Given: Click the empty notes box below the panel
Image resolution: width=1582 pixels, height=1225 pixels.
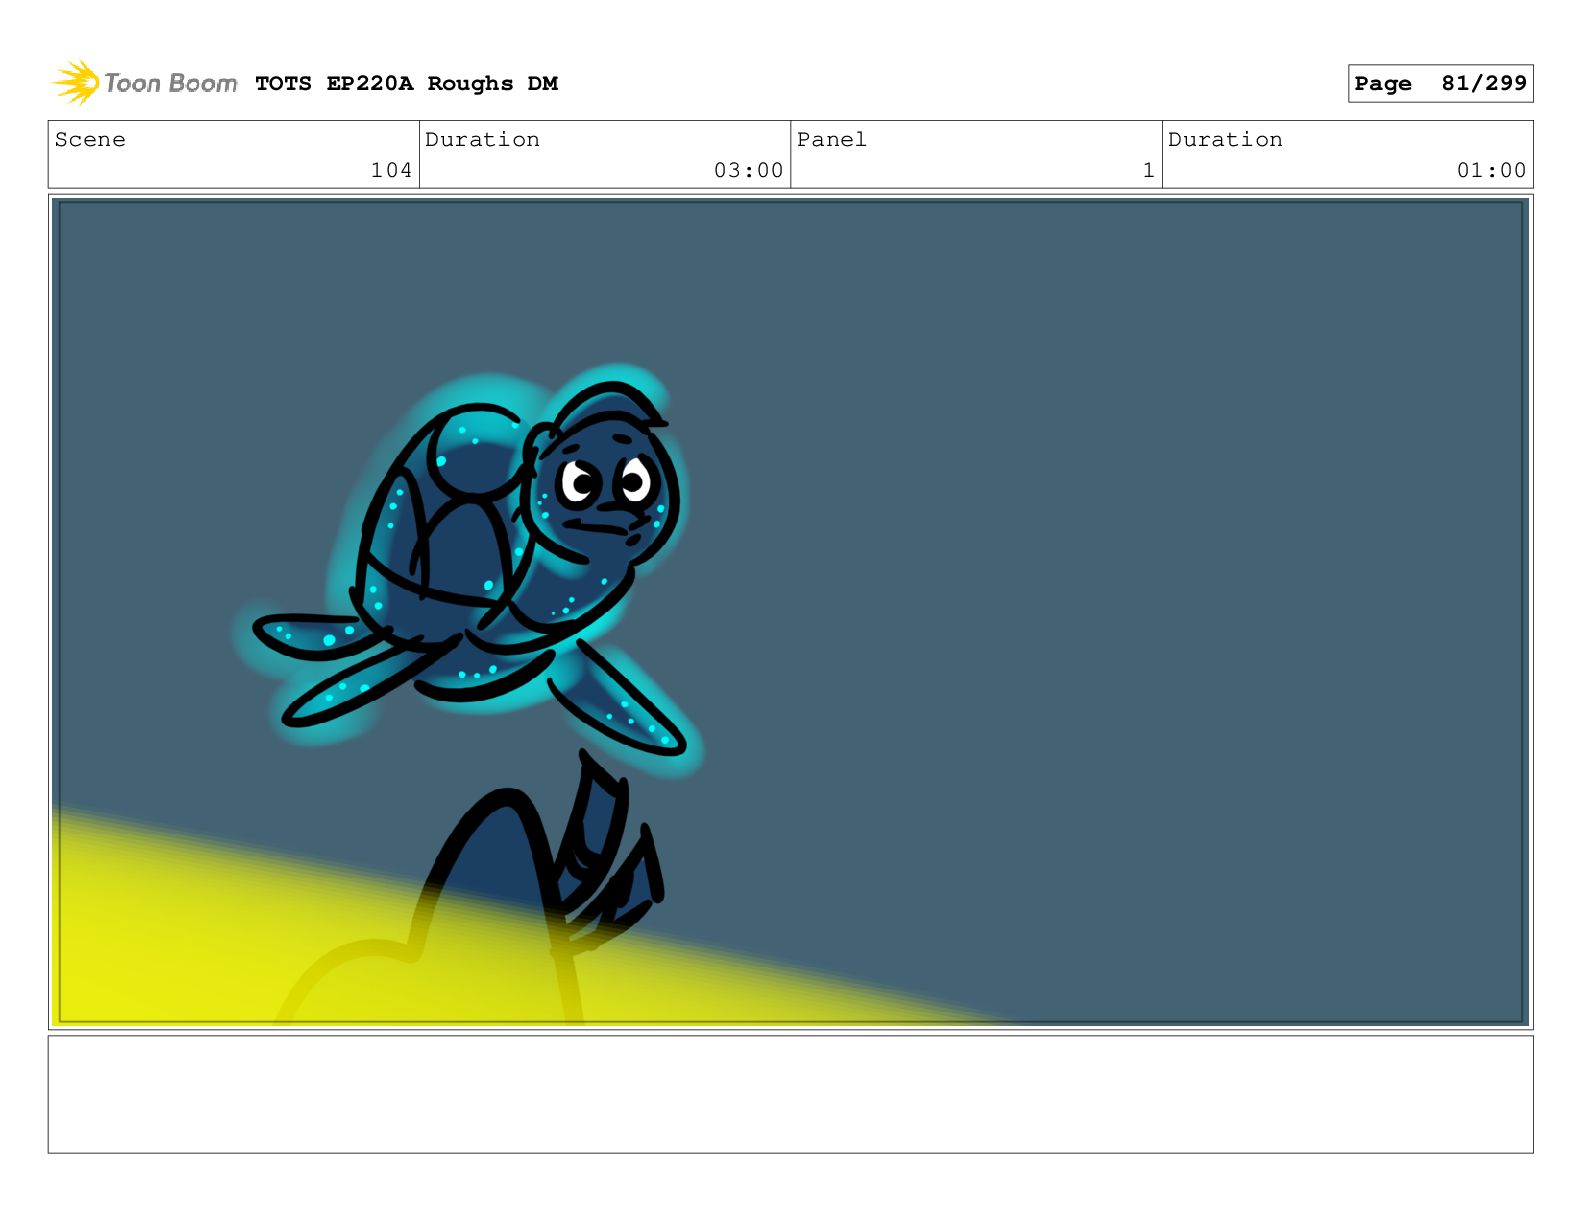Looking at the screenshot, I should (x=790, y=1094).
